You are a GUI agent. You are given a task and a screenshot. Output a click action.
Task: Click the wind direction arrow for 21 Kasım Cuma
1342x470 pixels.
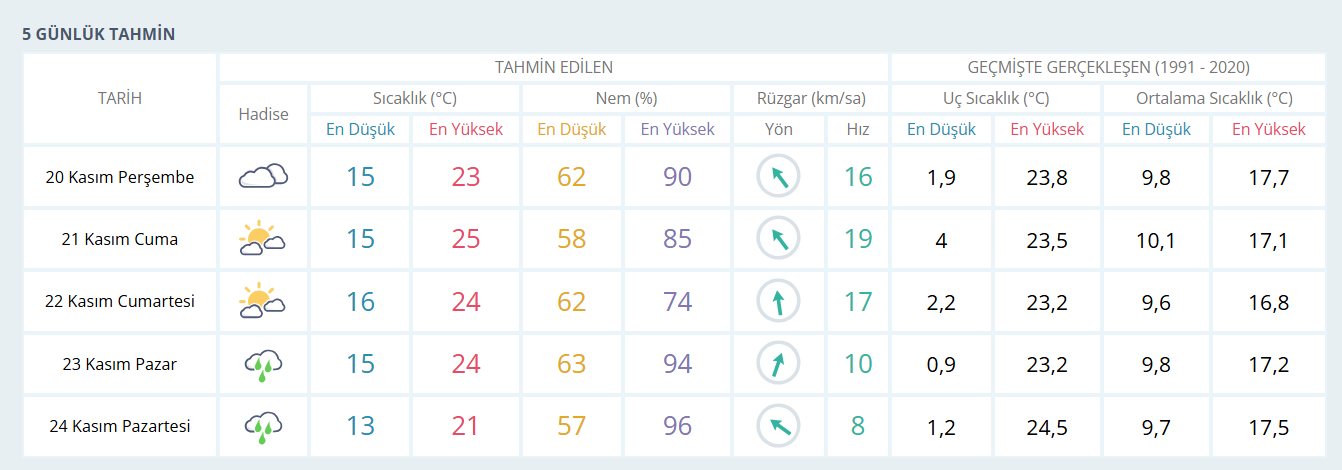[778, 239]
